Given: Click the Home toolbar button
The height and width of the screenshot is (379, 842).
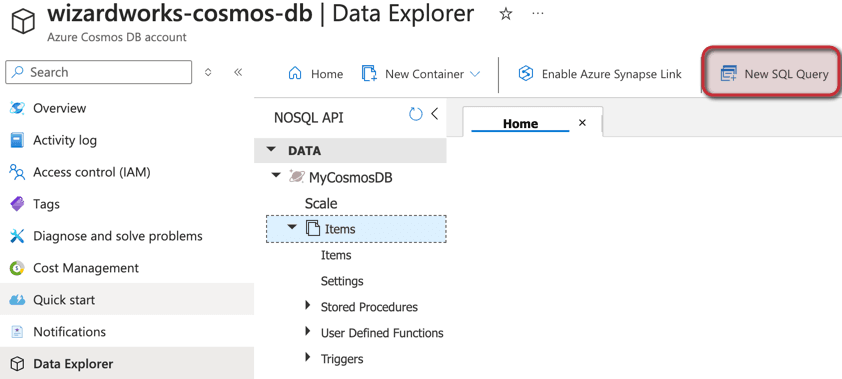Looking at the screenshot, I should pos(316,74).
